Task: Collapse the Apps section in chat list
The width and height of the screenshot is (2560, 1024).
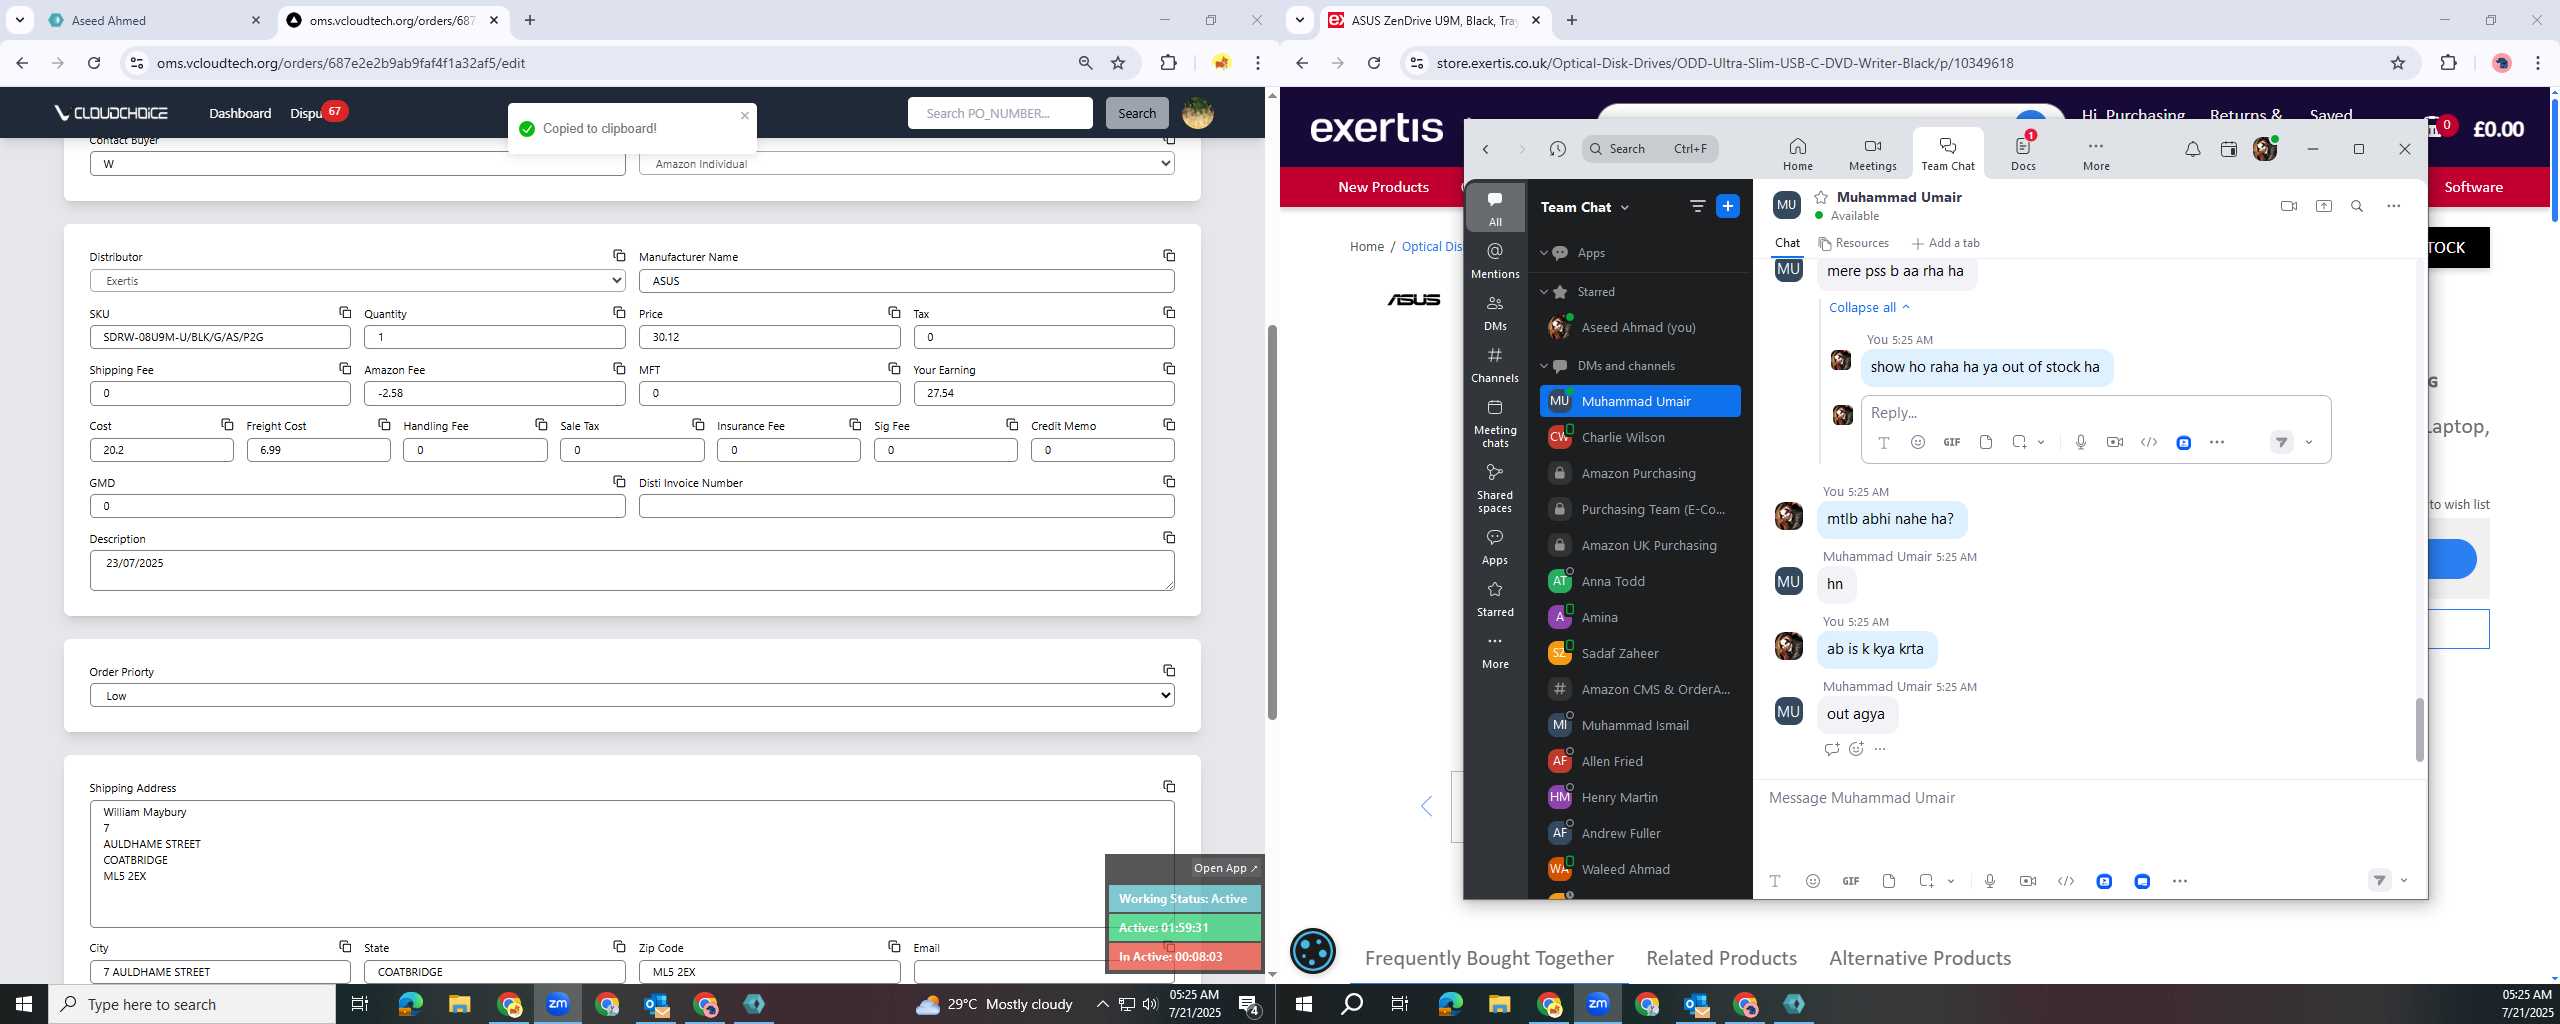Action: [x=1544, y=253]
